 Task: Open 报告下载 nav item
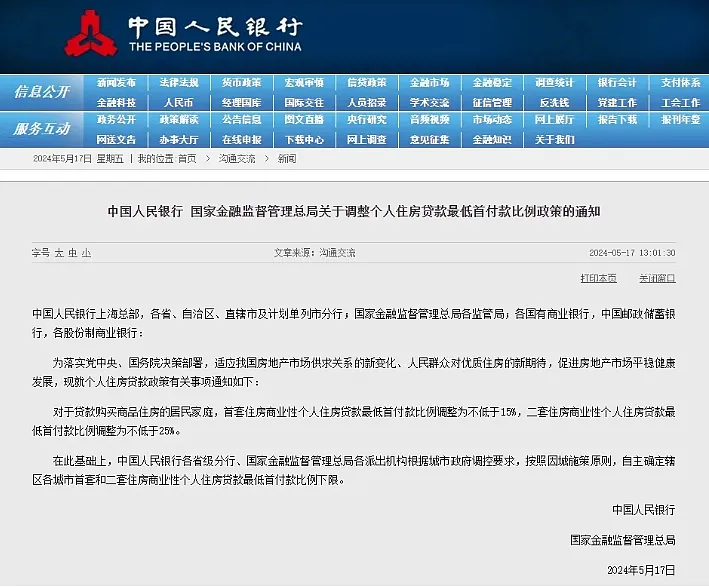tap(617, 120)
